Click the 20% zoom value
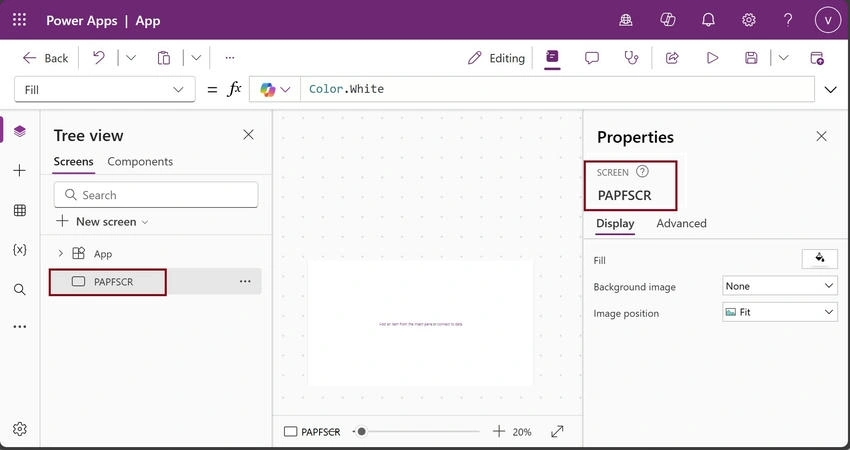This screenshot has width=850, height=450. pos(521,432)
